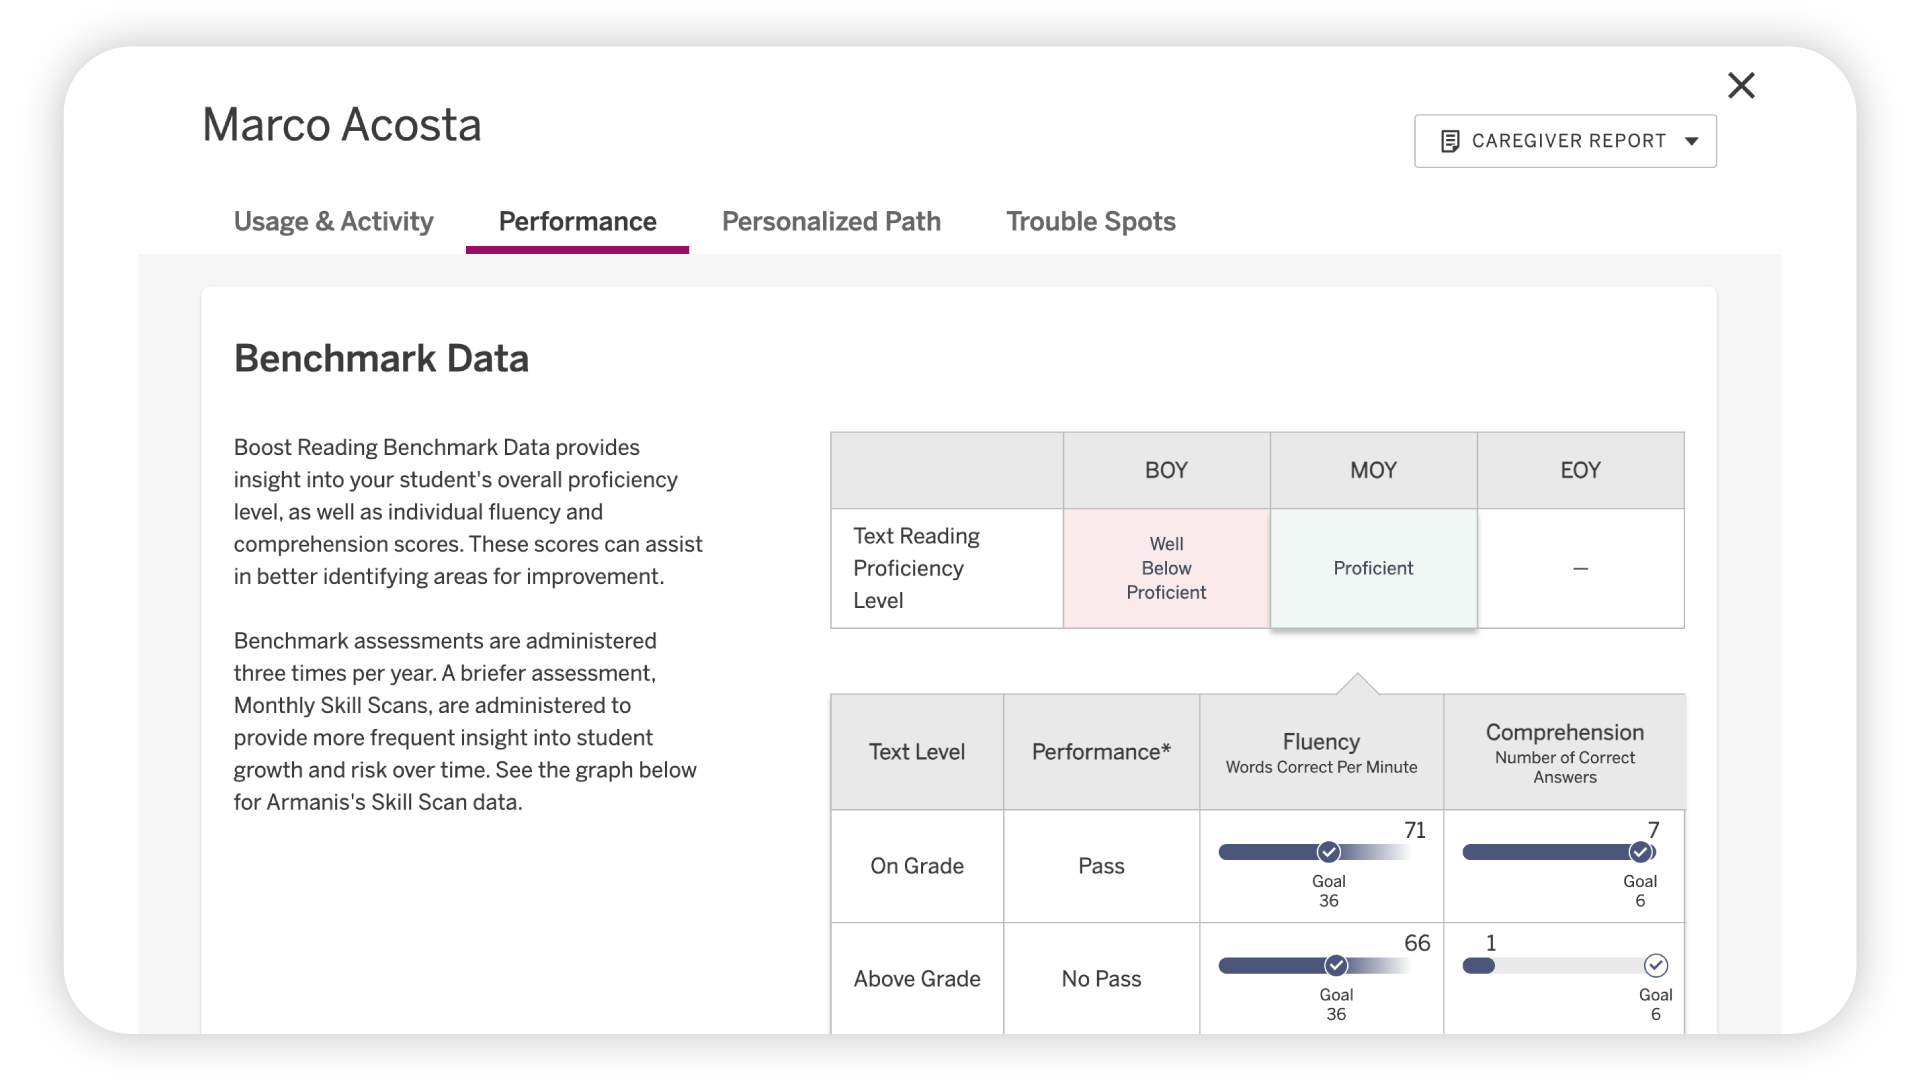Screen dimensions: 1920x1080
Task: Click the goal checkmark on Above Grade fluency bar
Action: [x=1336, y=966]
